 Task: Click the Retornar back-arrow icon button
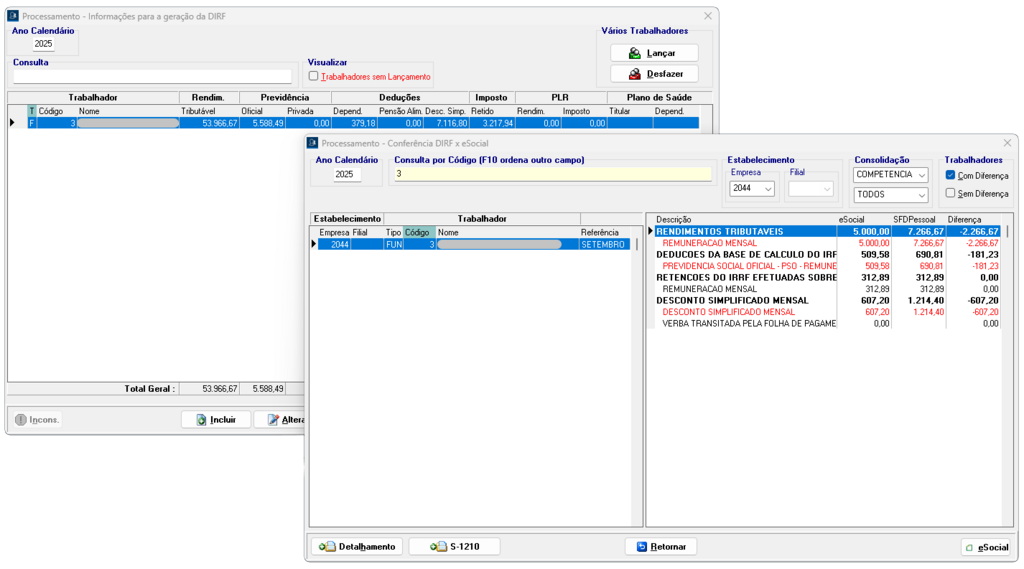tap(641, 547)
